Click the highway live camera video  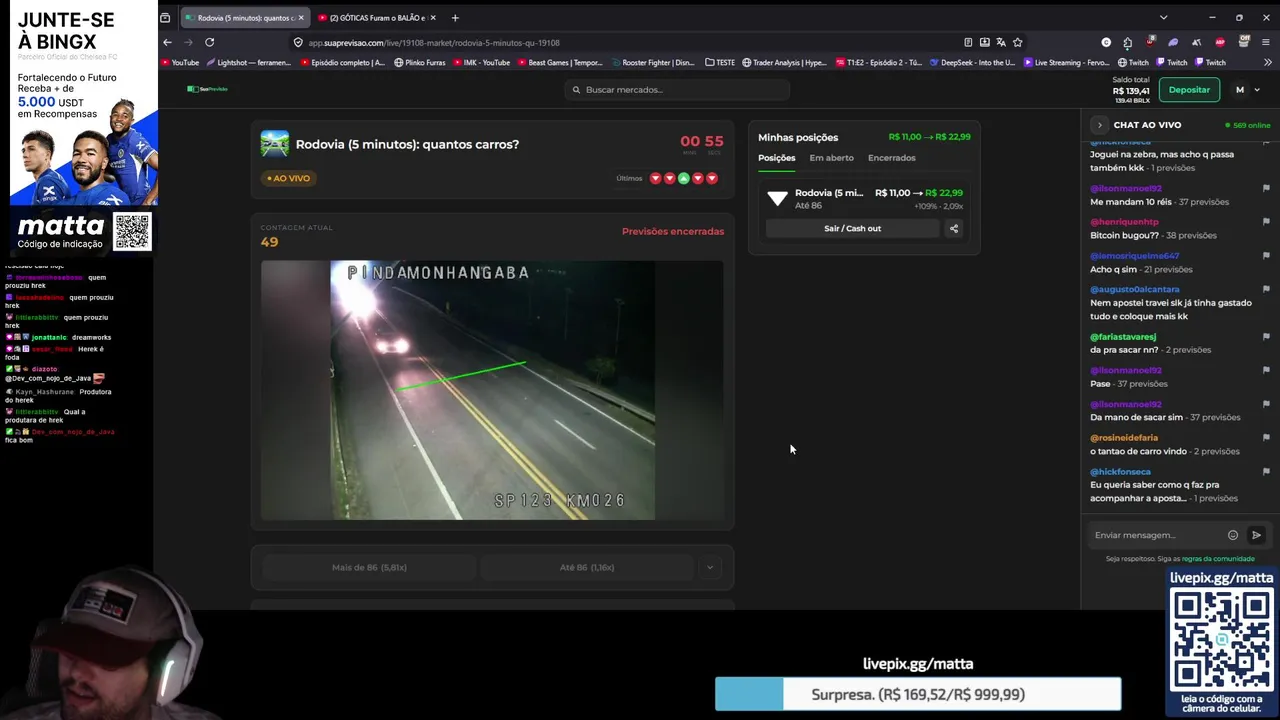[492, 390]
